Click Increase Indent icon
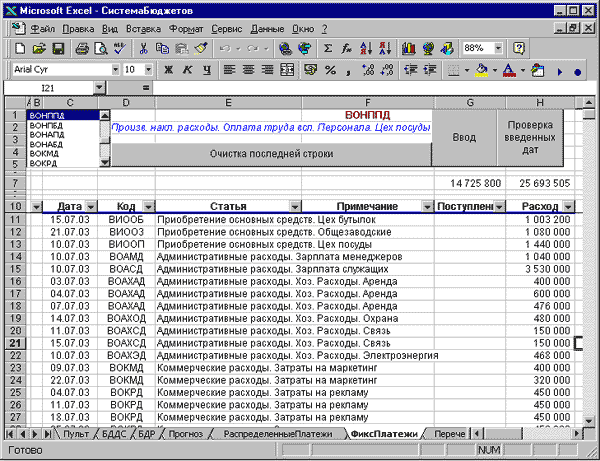The image size is (600, 461). click(x=430, y=70)
